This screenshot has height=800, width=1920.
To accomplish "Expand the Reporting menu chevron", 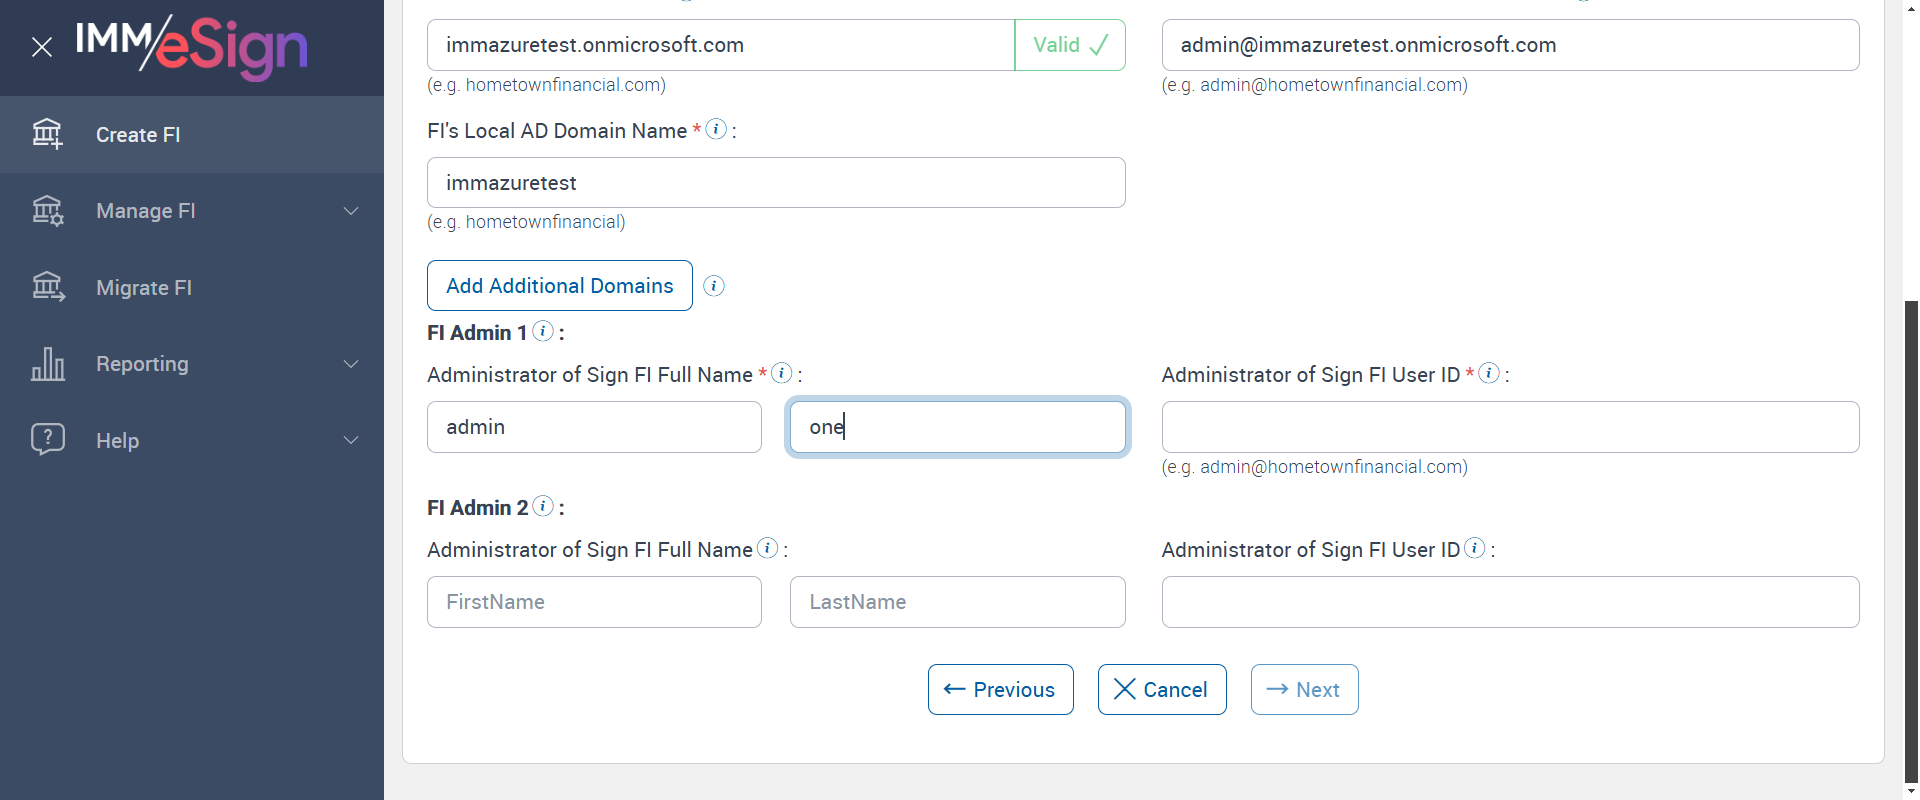I will (x=351, y=364).
